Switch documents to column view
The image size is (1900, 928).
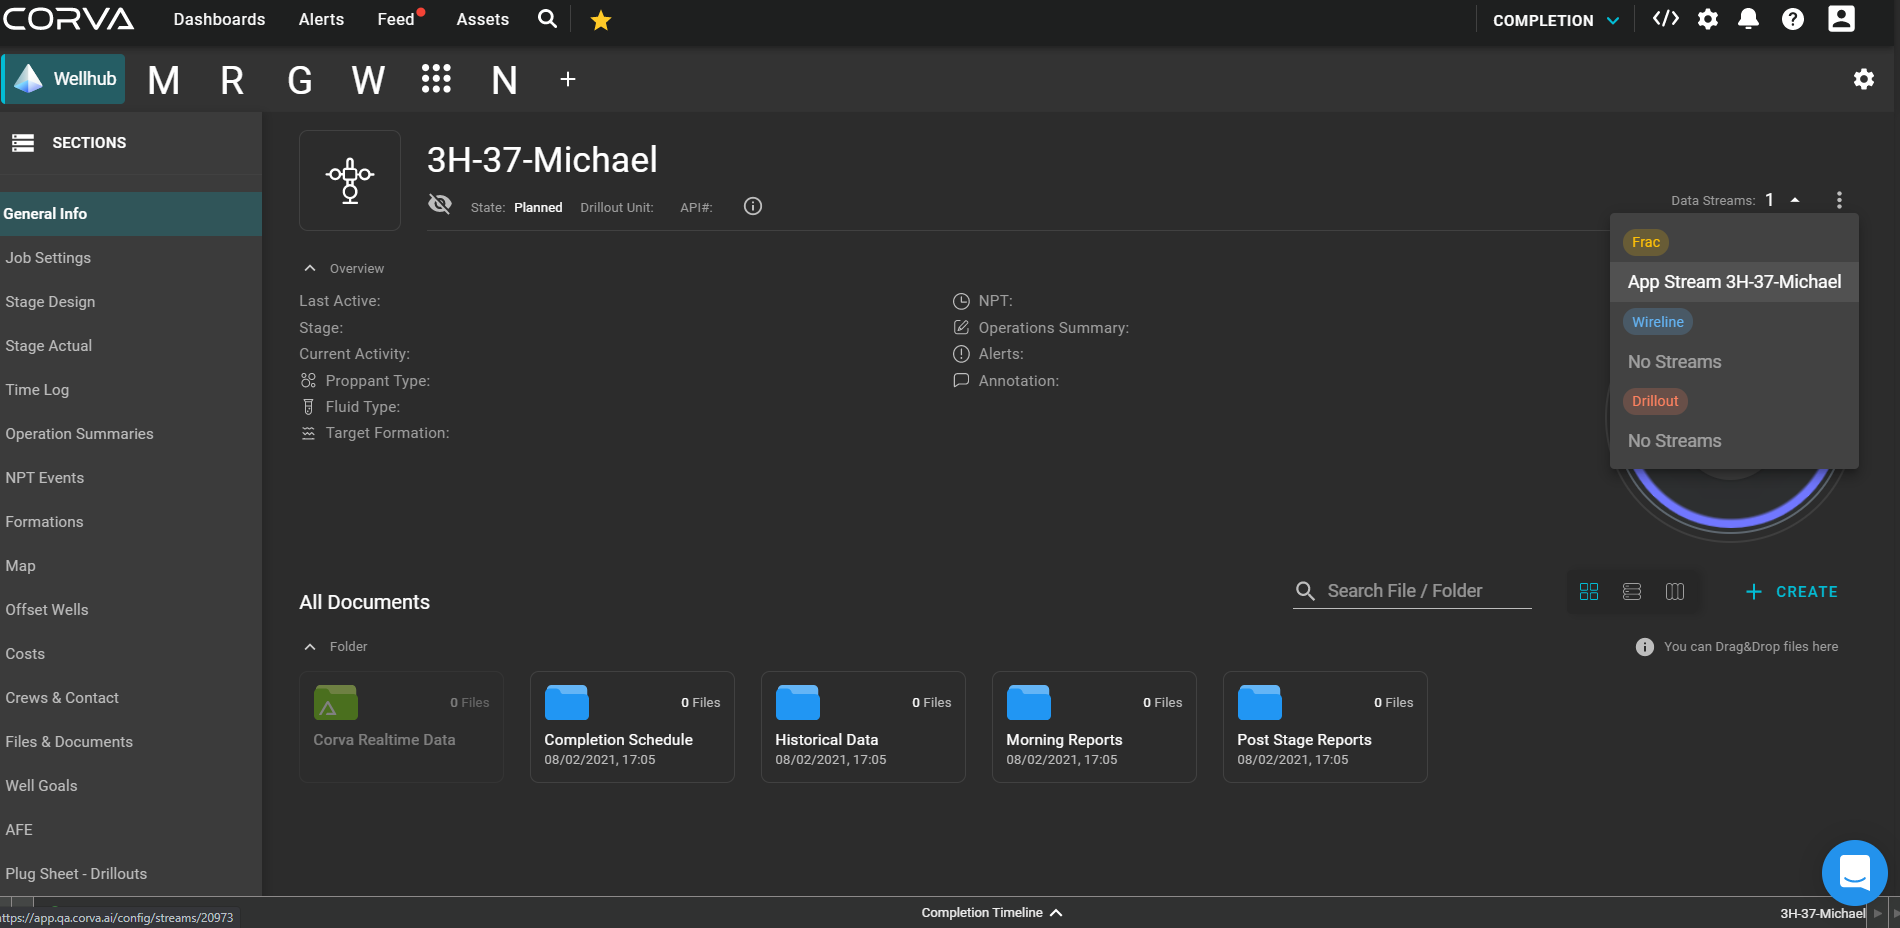click(x=1675, y=591)
